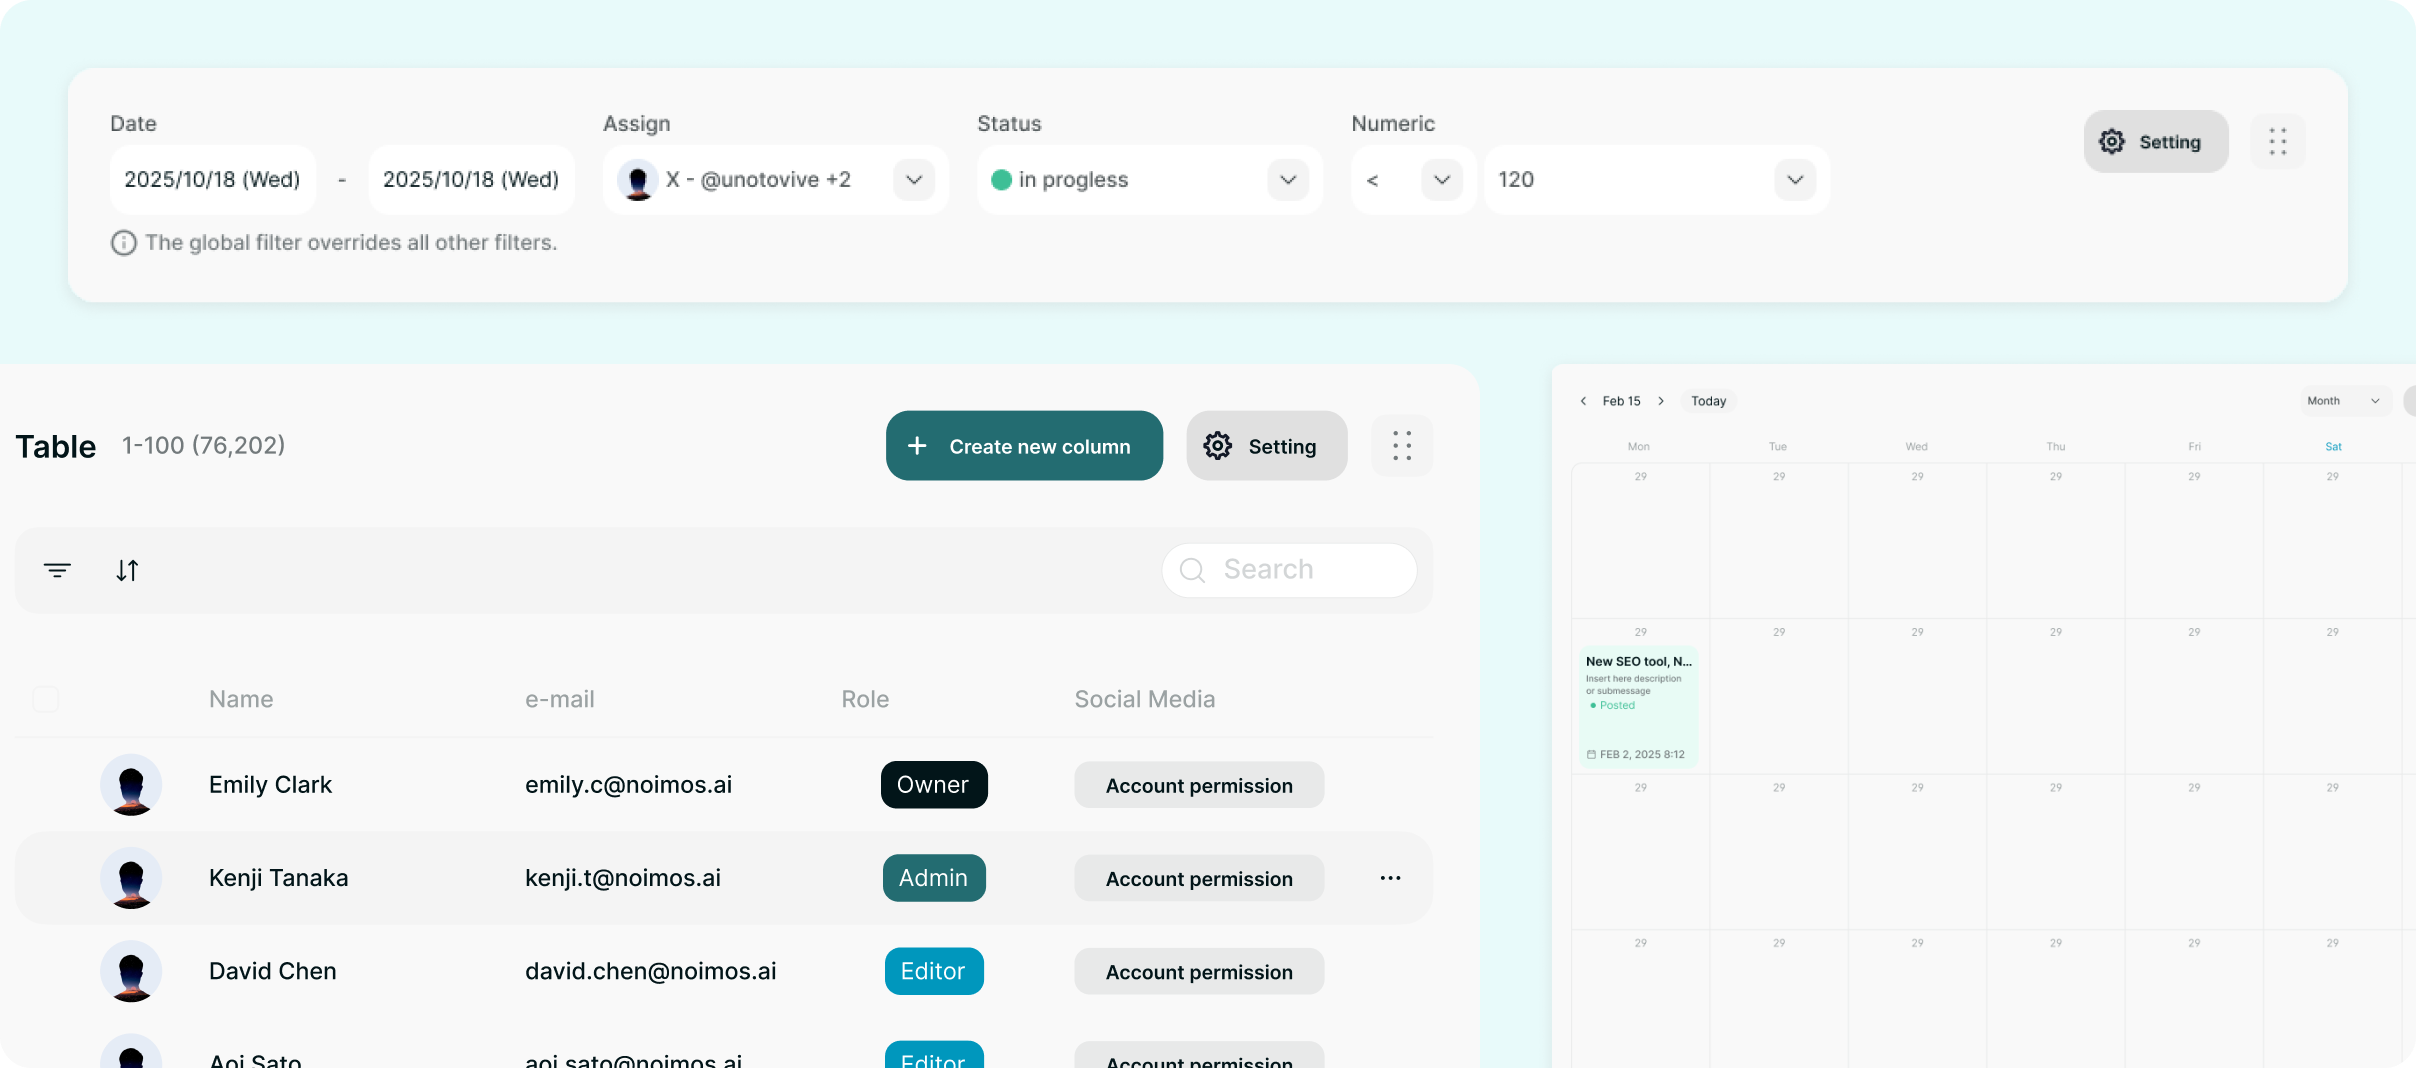Click Emily Clark's profile avatar
The height and width of the screenshot is (1068, 2416).
click(131, 785)
